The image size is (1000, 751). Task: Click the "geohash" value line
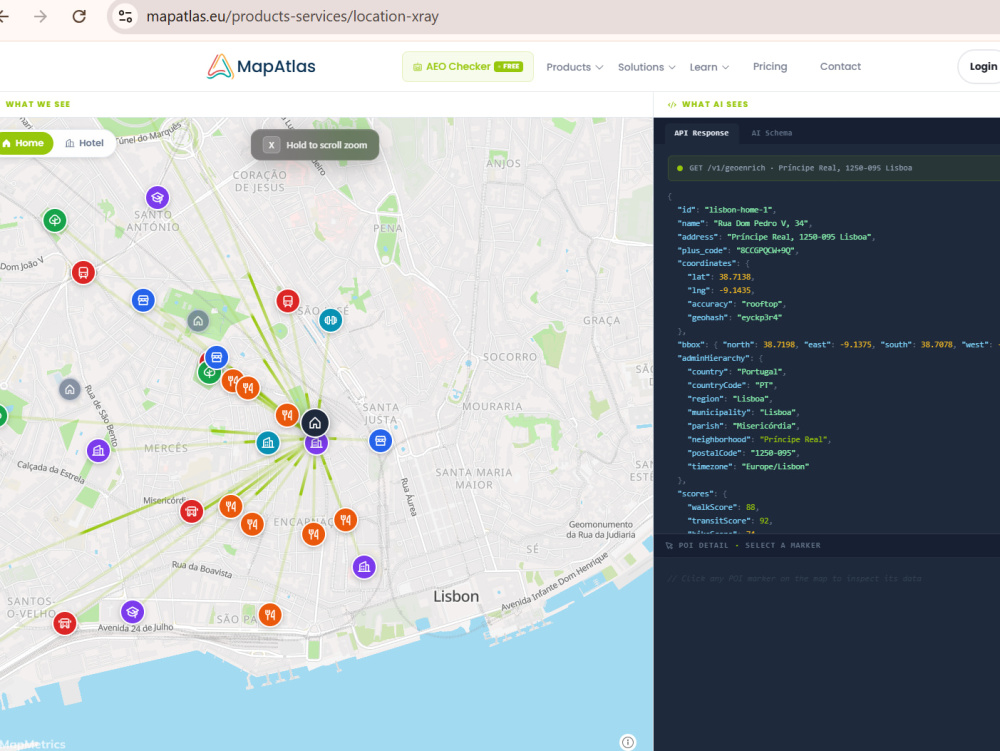(x=735, y=317)
